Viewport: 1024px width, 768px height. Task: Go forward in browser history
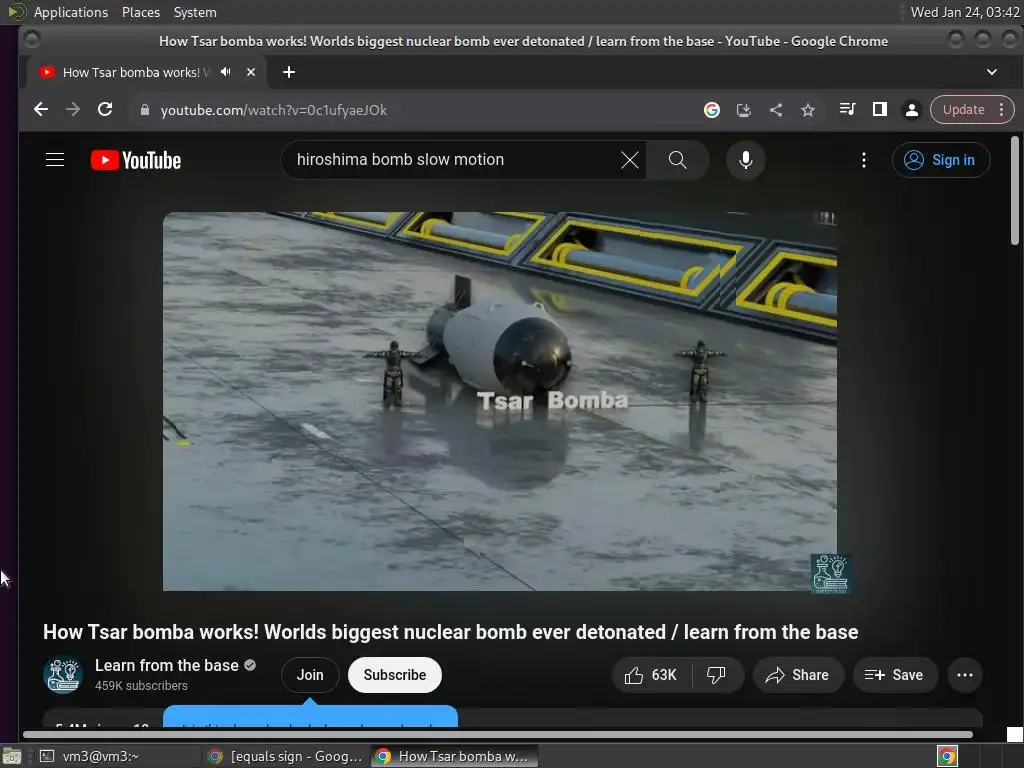72,110
